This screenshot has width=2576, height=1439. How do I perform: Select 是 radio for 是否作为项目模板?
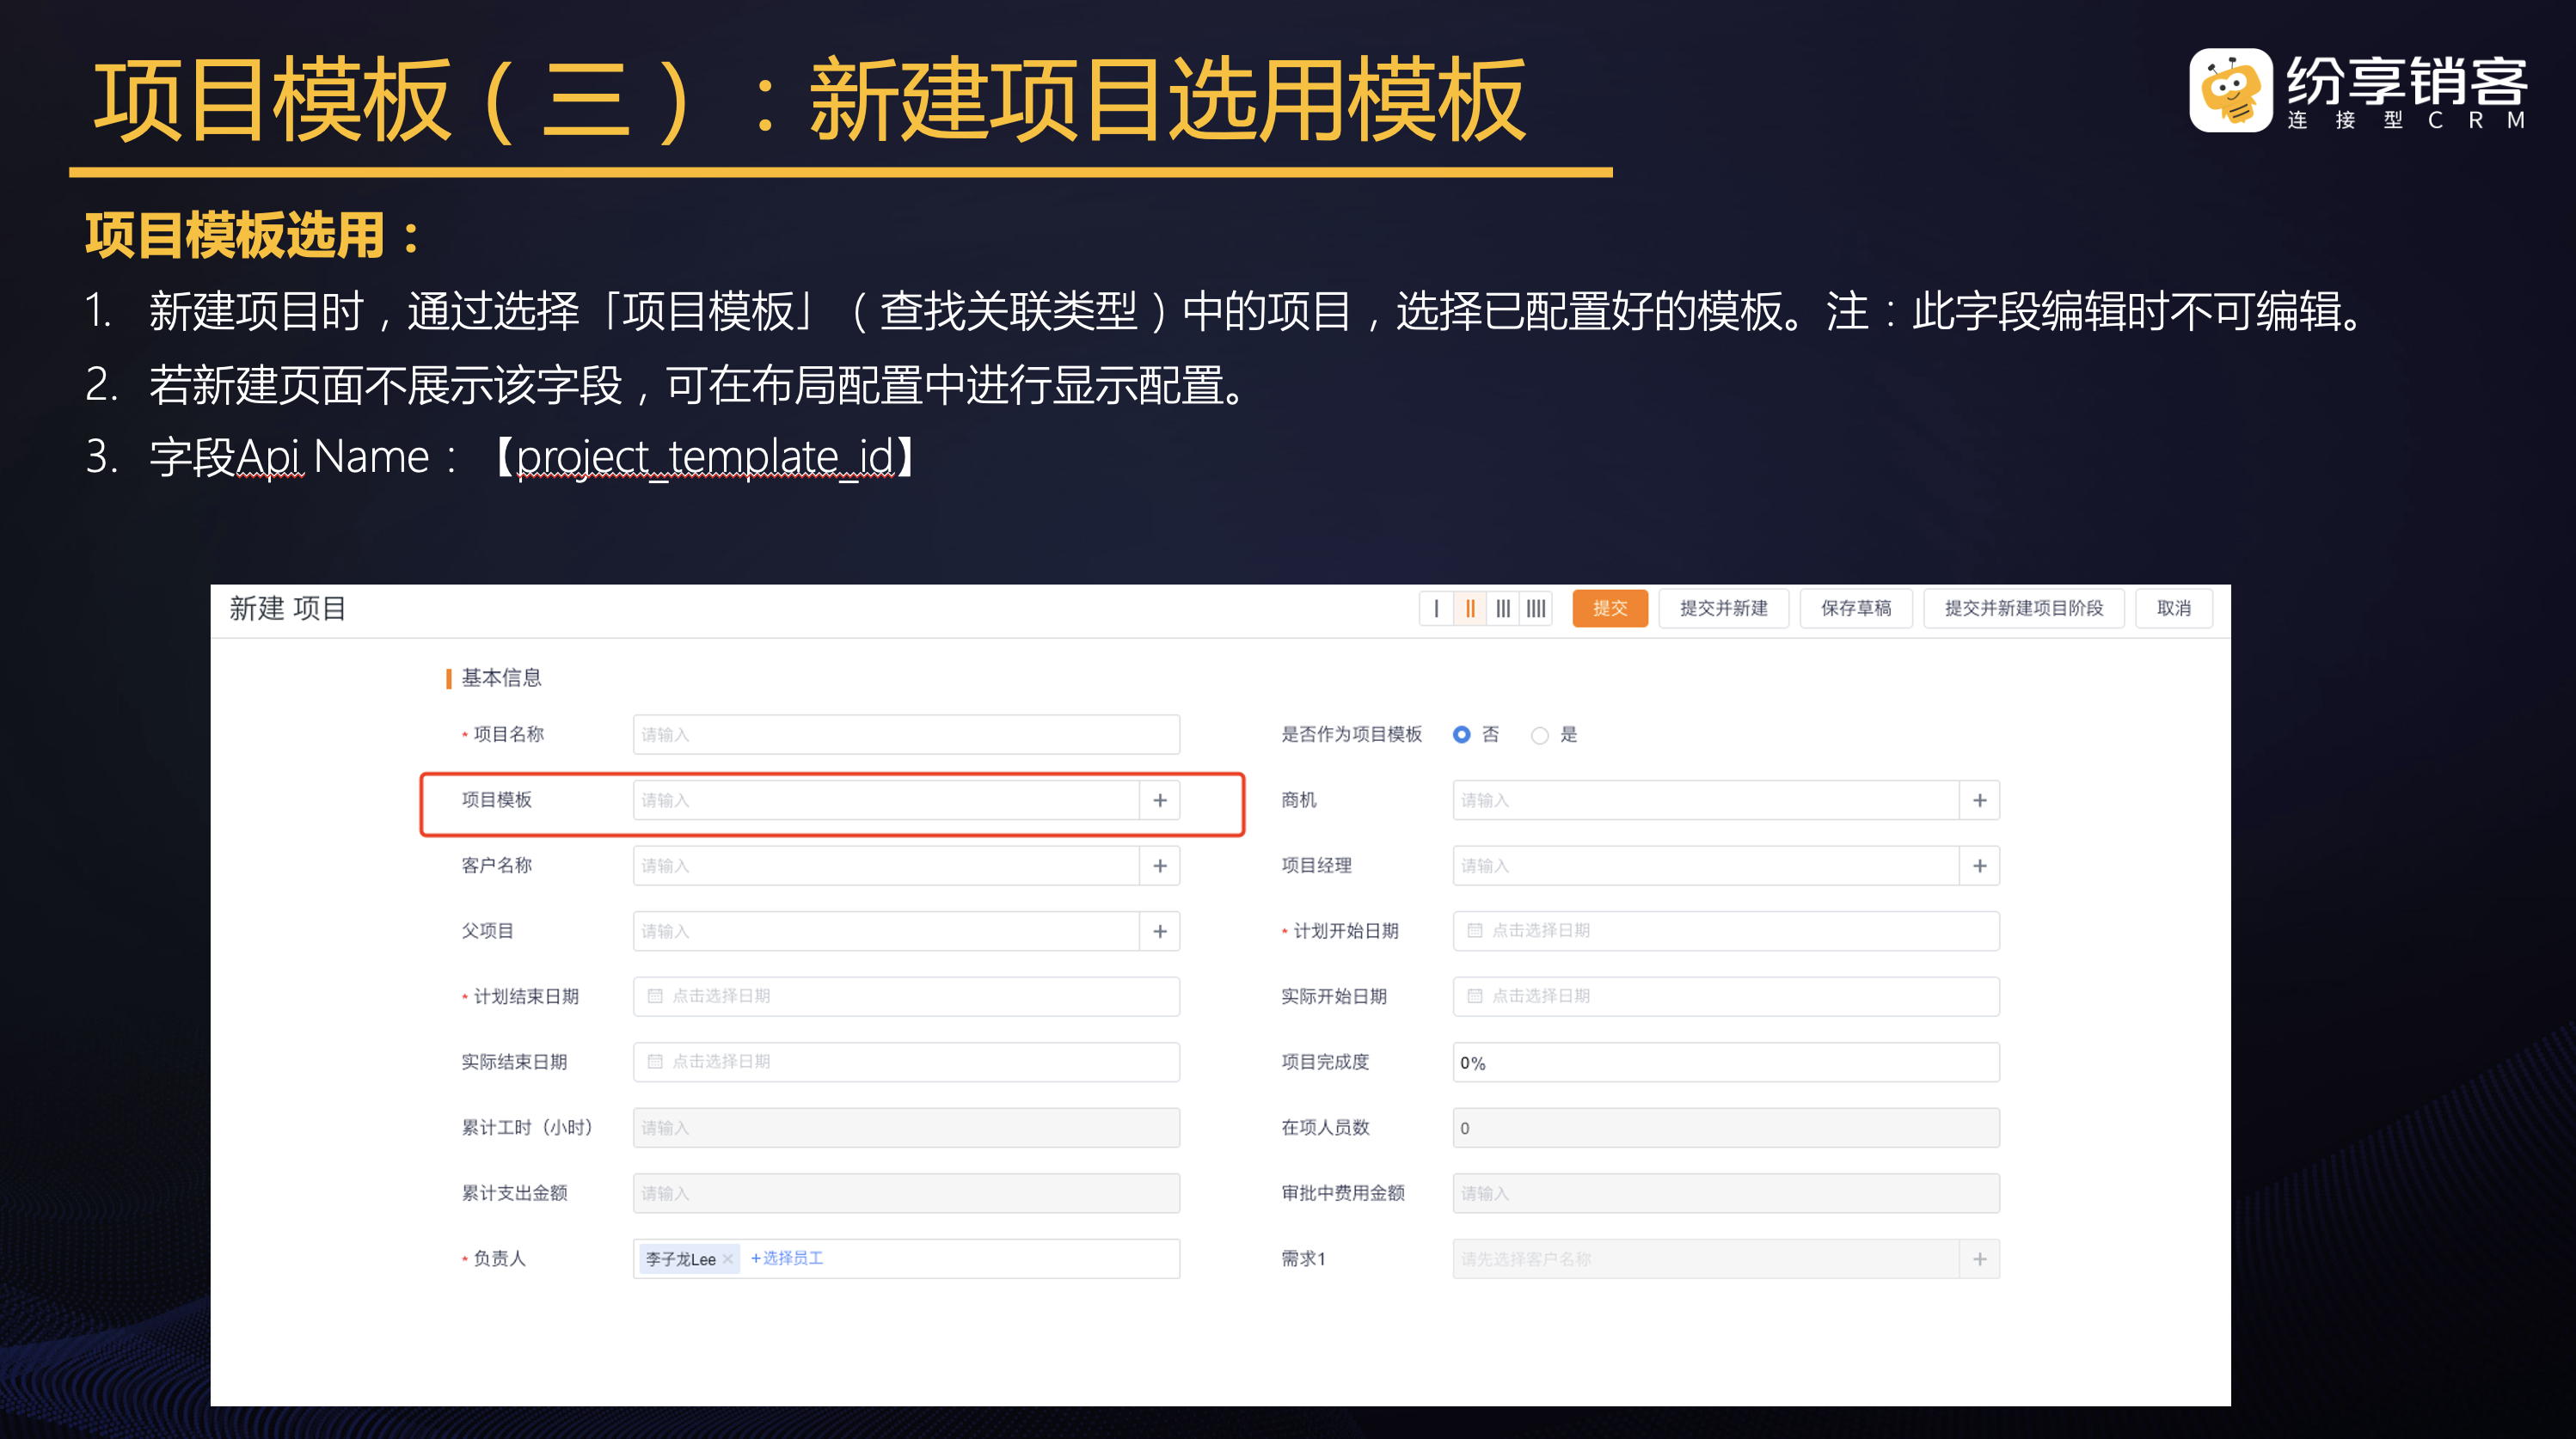click(x=1540, y=736)
